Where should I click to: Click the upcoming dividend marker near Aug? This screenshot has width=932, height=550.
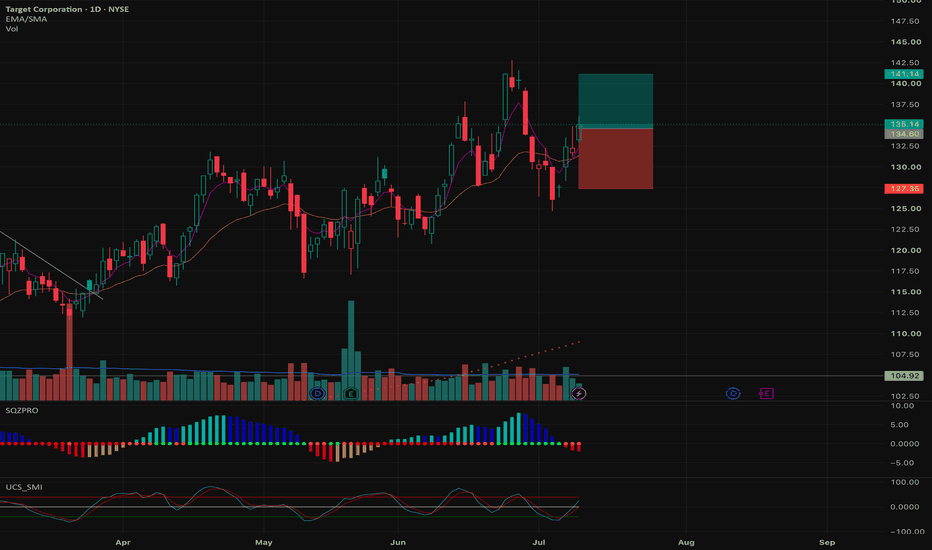pyautogui.click(x=733, y=394)
